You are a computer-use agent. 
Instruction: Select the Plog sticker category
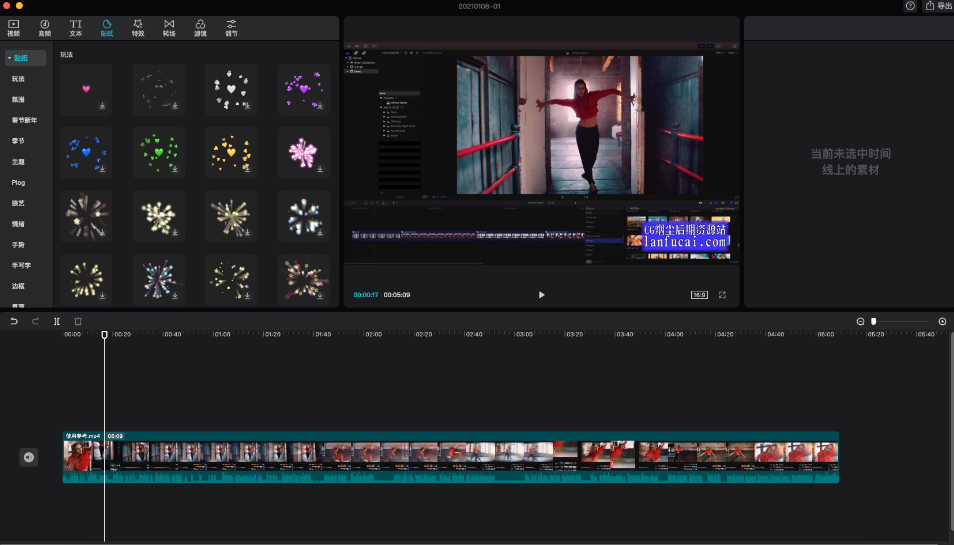(x=18, y=182)
